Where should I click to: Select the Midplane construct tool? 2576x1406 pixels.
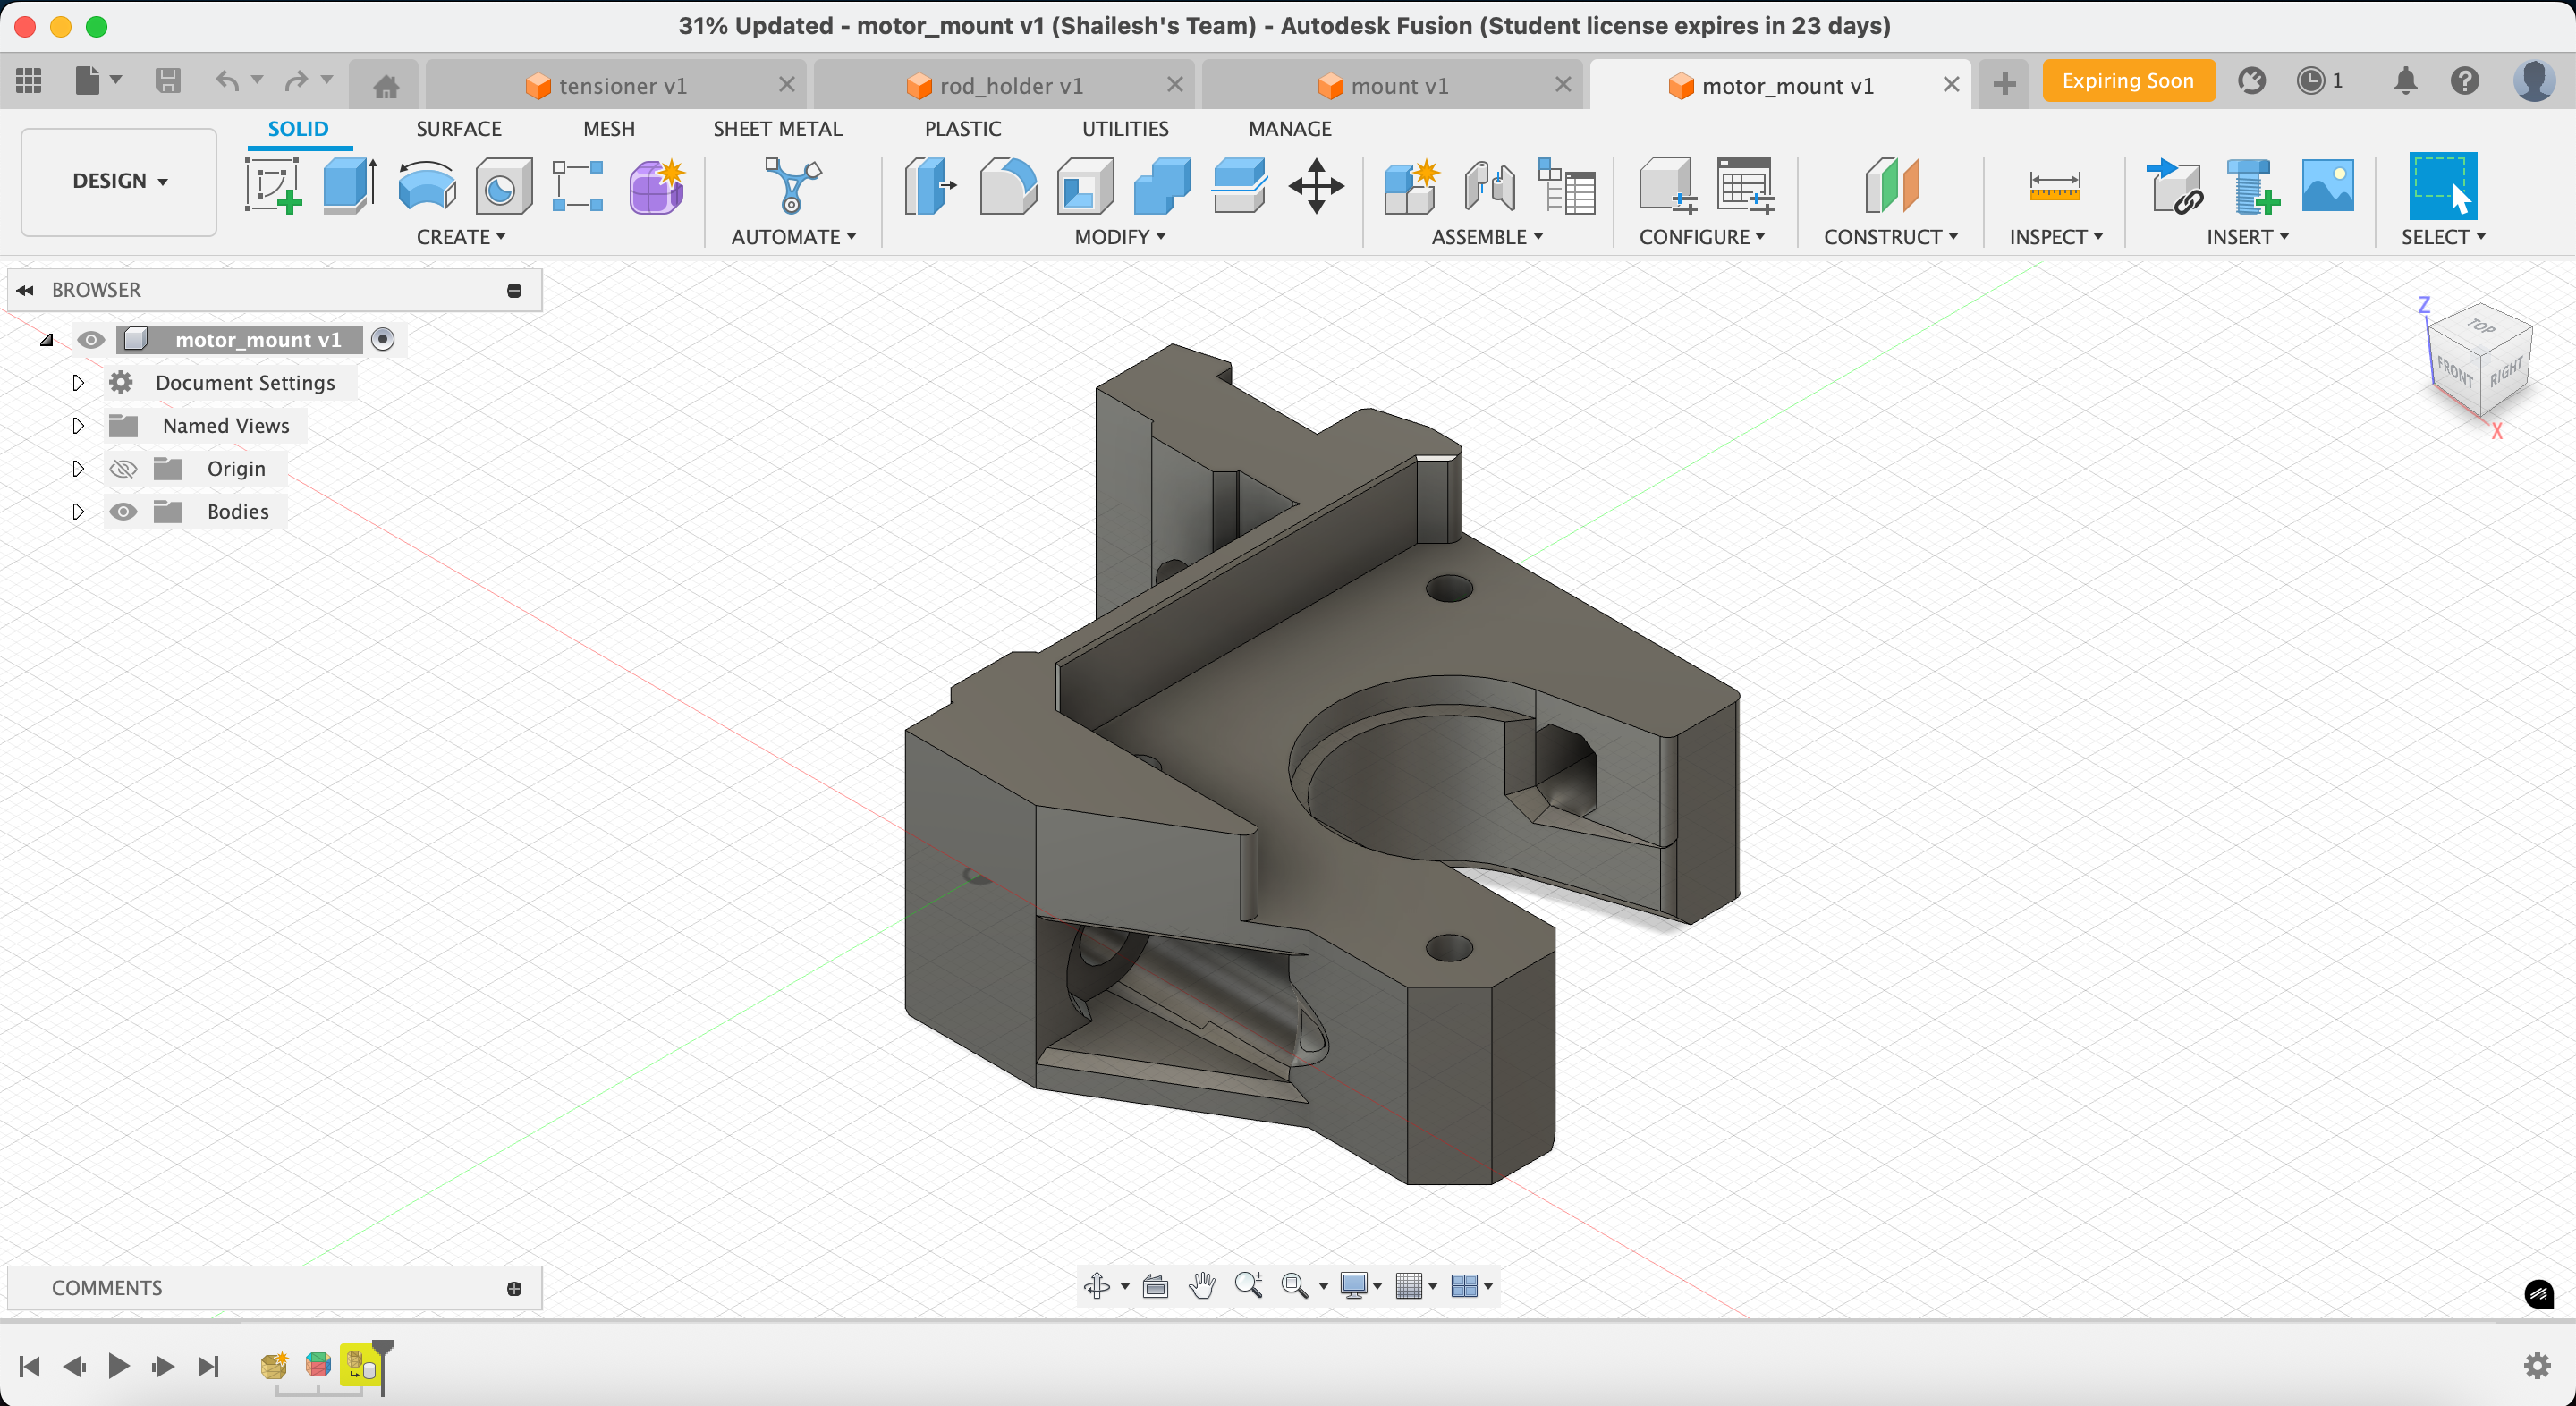pos(1891,185)
